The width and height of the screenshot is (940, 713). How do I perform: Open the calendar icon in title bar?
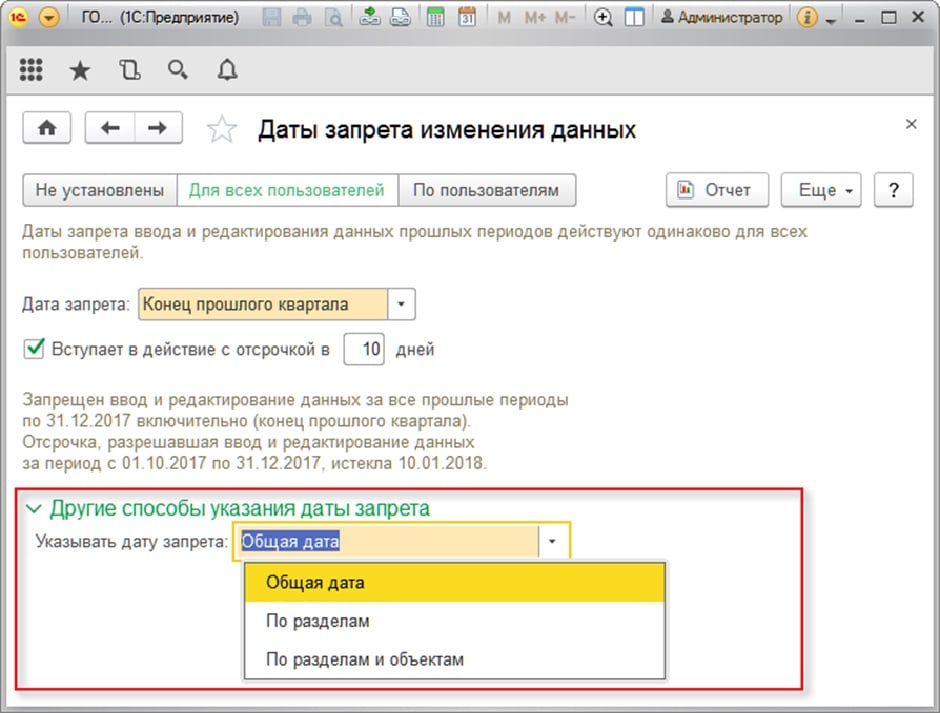point(466,18)
